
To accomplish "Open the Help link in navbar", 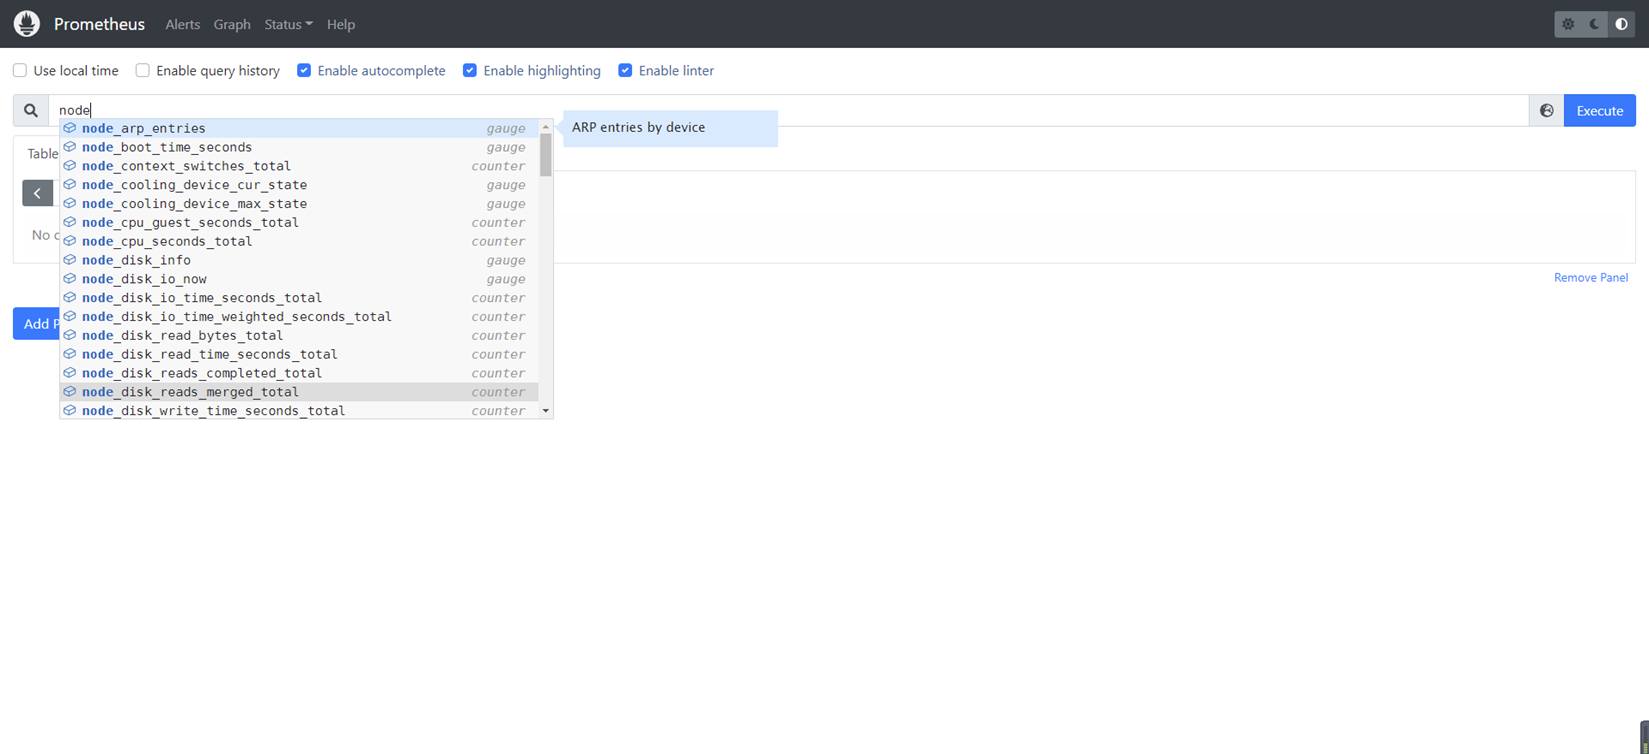I will 341,24.
